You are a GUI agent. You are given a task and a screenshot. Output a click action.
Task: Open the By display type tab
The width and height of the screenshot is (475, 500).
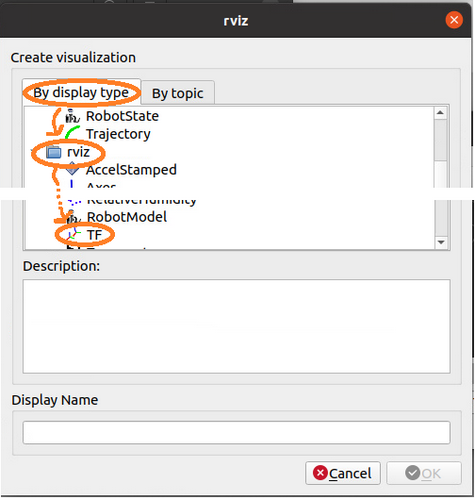[81, 92]
